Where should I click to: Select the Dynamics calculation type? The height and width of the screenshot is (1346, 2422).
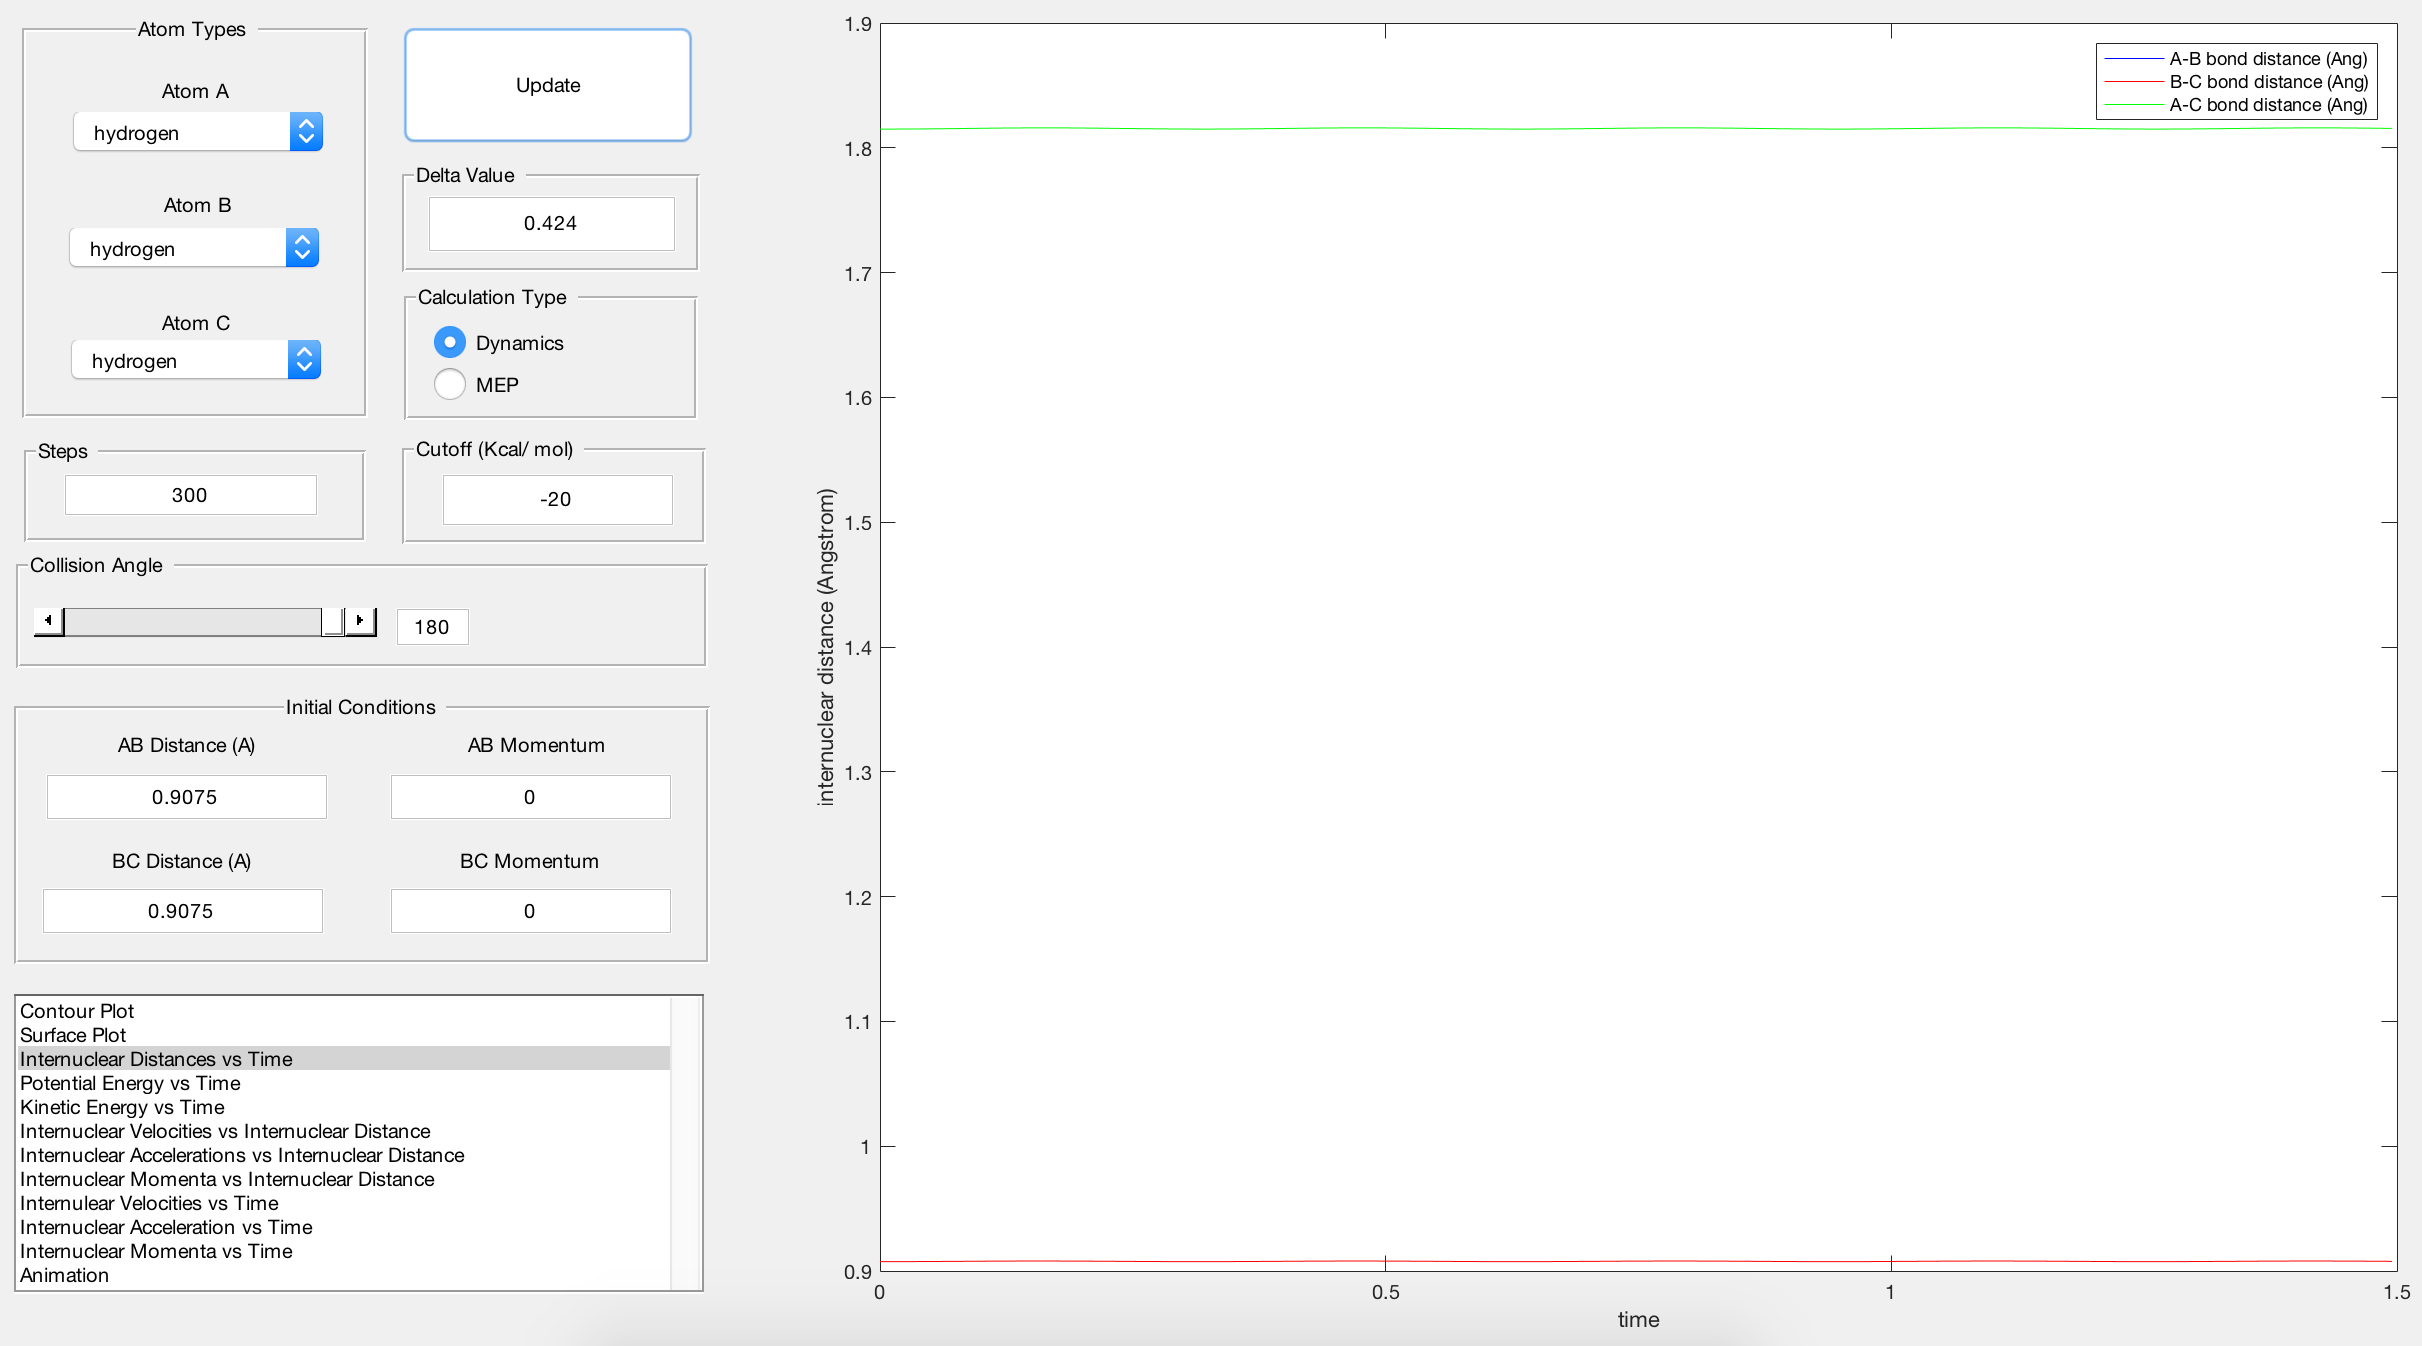click(450, 343)
